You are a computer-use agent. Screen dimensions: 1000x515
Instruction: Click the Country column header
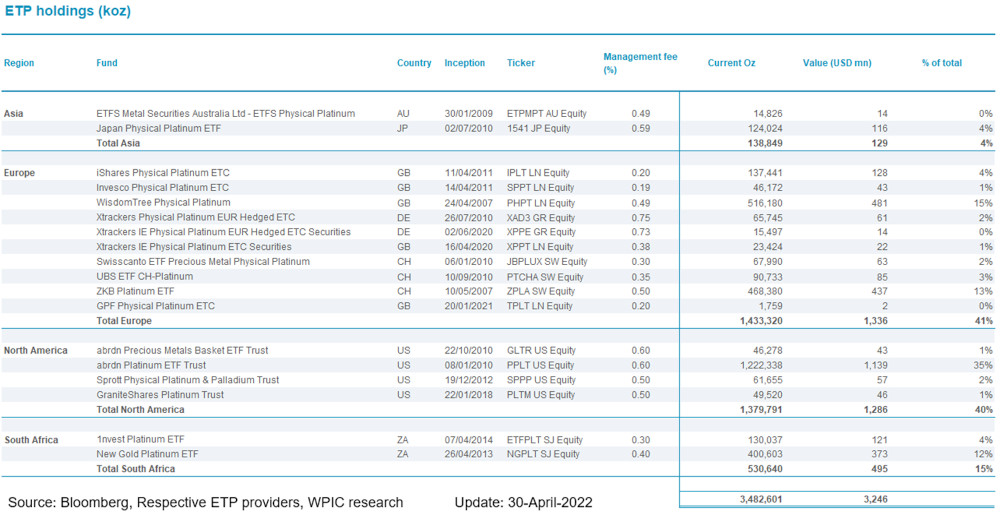(x=414, y=63)
